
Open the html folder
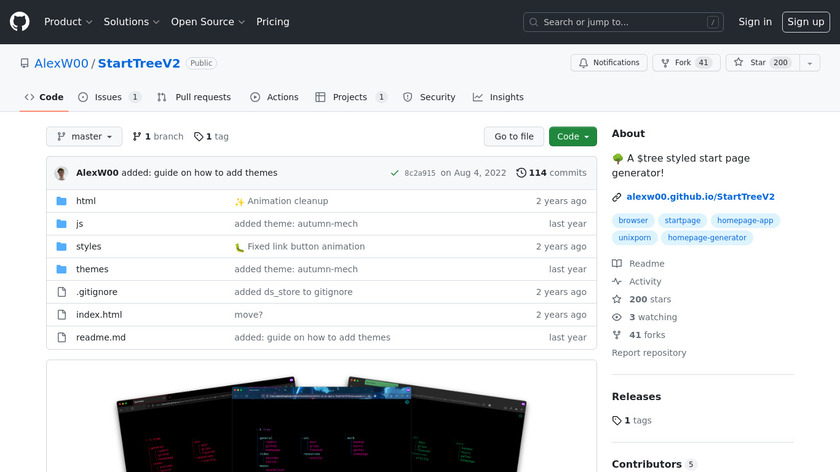tap(86, 201)
